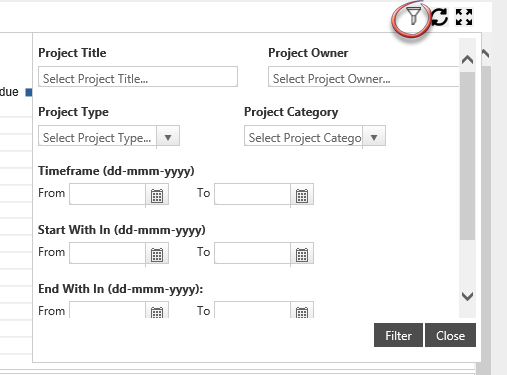Click the Select Project Title field
This screenshot has width=507, height=375.
[x=138, y=77]
